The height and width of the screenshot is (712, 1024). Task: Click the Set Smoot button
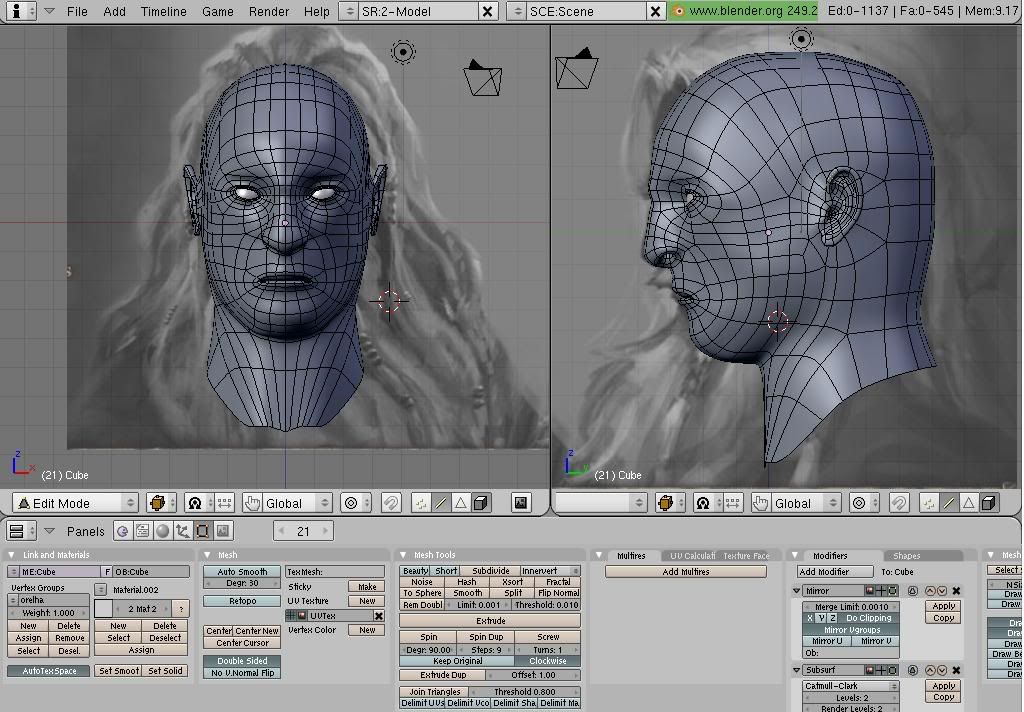pos(119,671)
